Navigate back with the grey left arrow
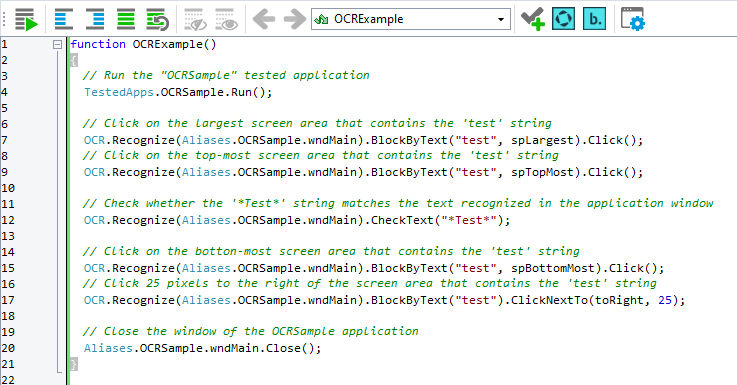The height and width of the screenshot is (385, 737). pyautogui.click(x=264, y=19)
